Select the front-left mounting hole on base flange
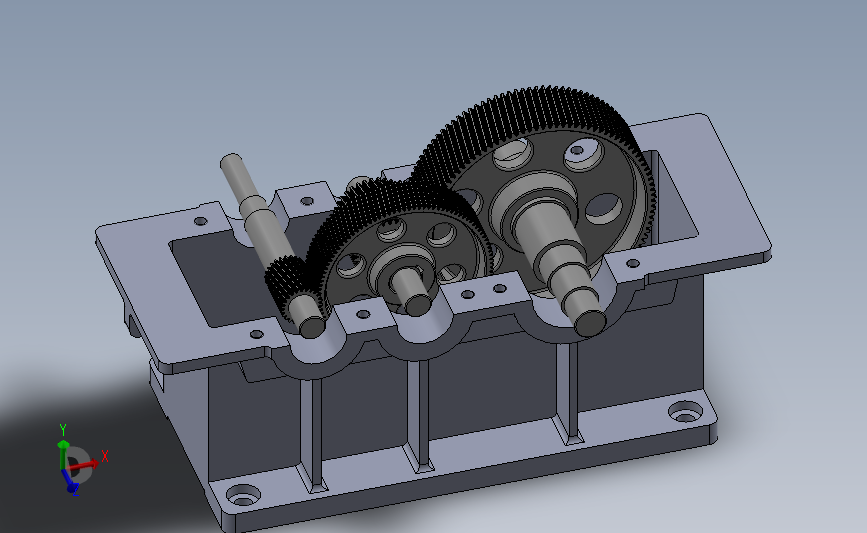Image resolution: width=867 pixels, height=533 pixels. coord(243,494)
